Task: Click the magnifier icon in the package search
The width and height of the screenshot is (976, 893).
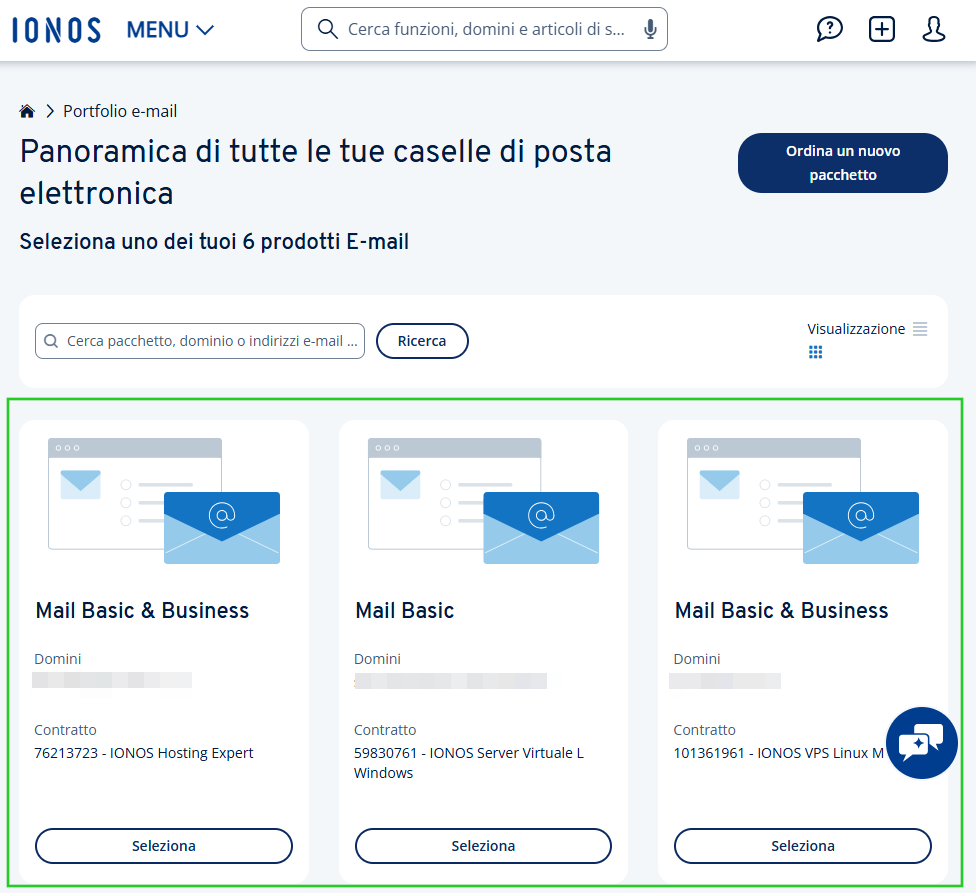Action: 50,341
